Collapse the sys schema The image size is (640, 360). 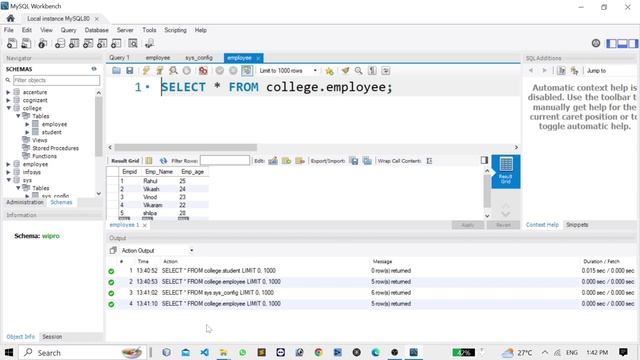[x=8, y=180]
